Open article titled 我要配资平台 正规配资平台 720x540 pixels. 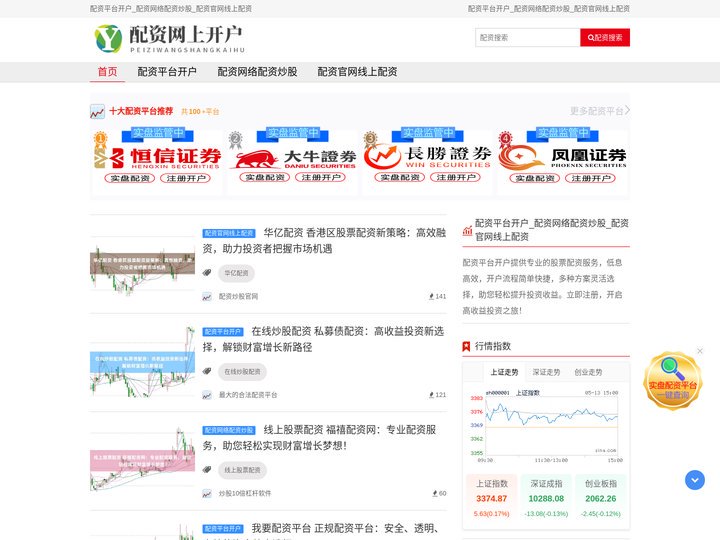click(x=344, y=529)
